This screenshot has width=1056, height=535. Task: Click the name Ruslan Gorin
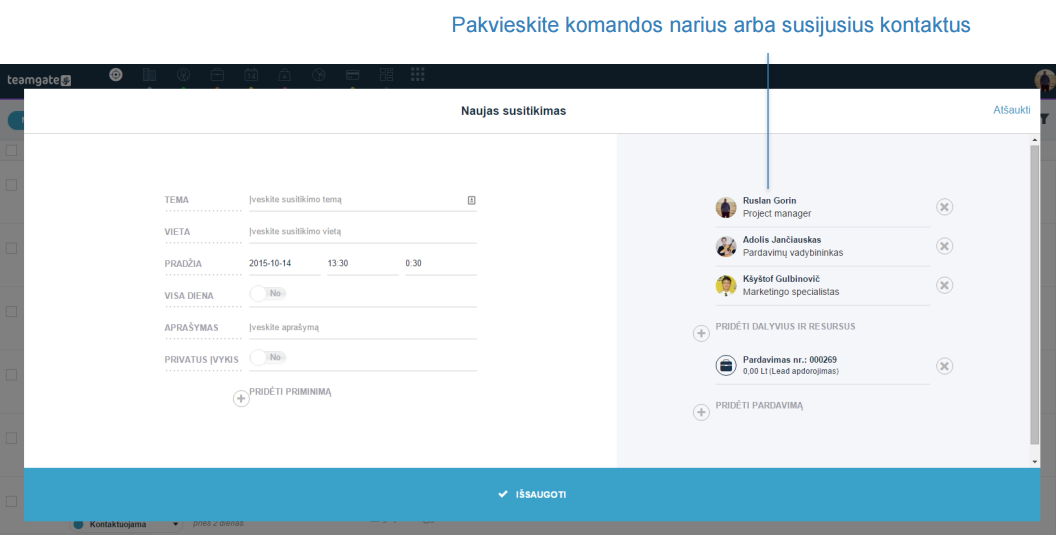(x=770, y=201)
